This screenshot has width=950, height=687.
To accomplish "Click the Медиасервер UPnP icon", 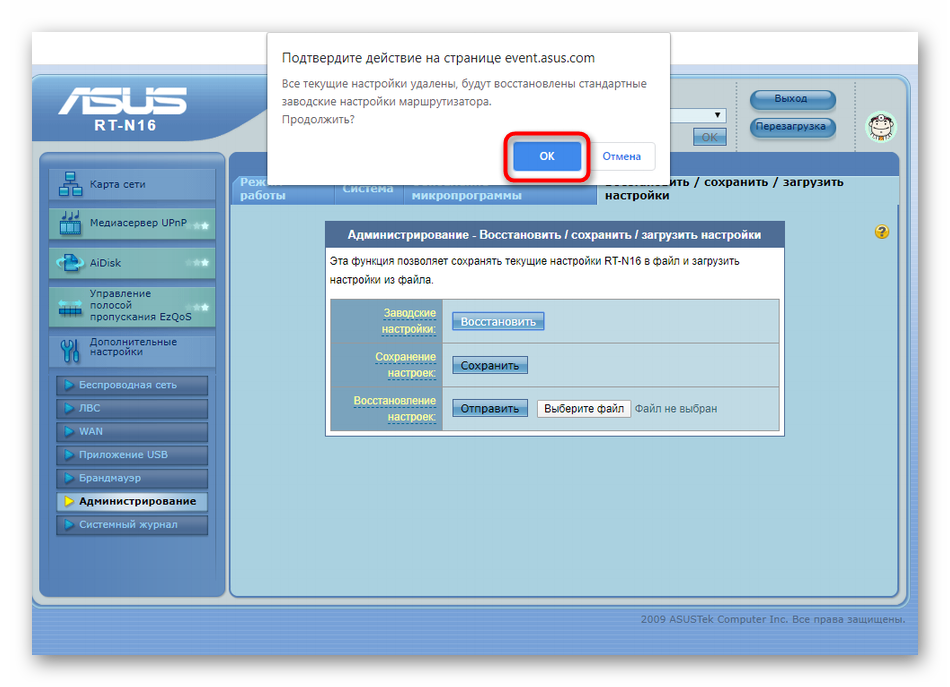I will [70, 223].
